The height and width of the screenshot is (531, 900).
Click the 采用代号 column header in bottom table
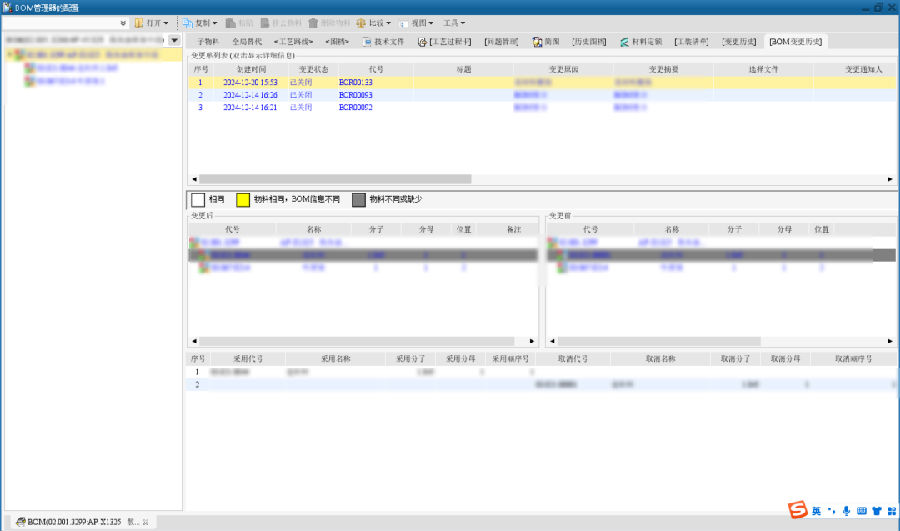[248, 359]
